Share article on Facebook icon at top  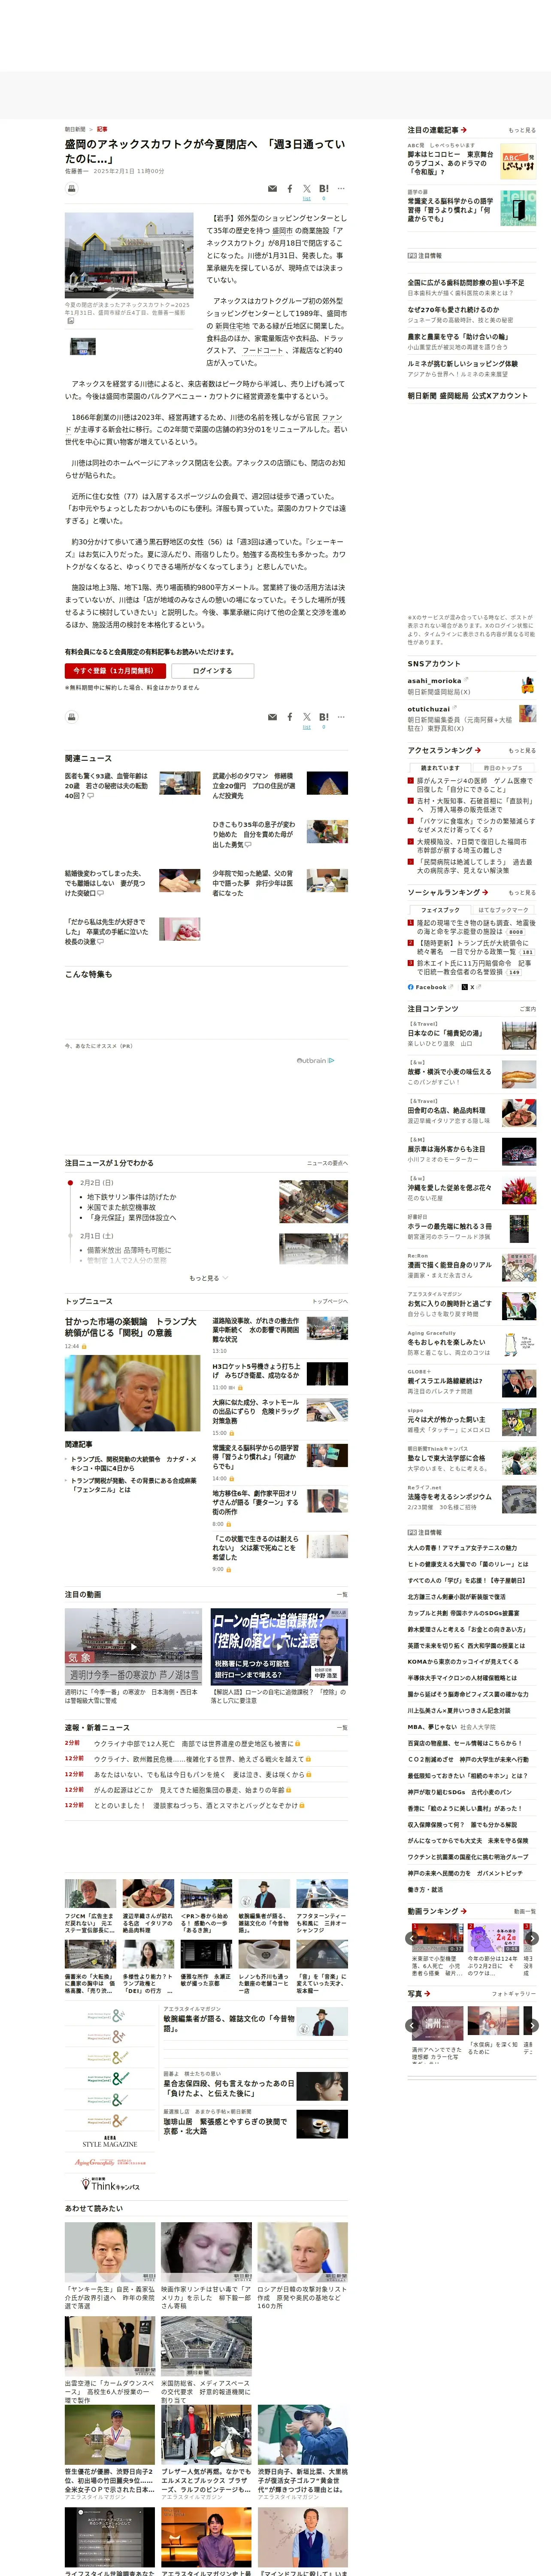click(x=290, y=188)
